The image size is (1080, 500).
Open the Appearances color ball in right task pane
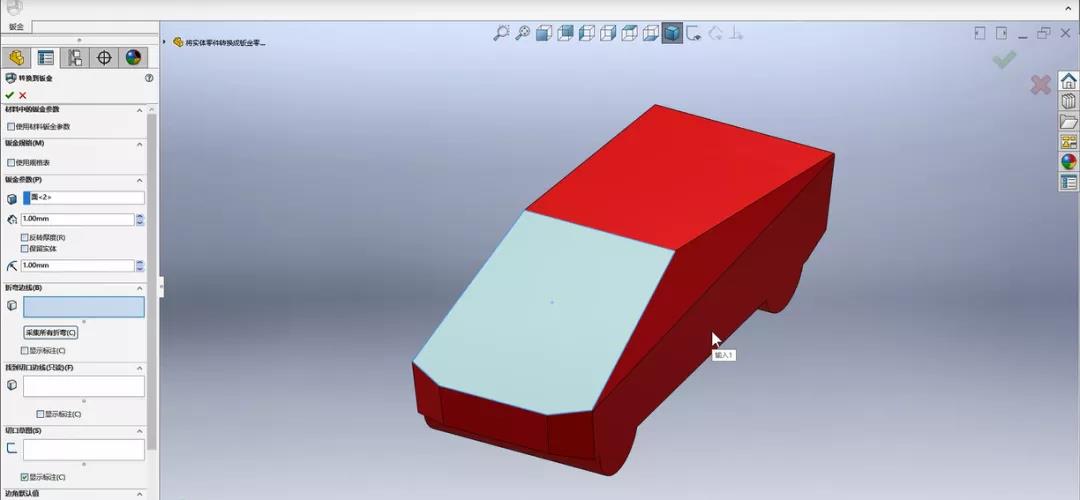pos(1068,161)
